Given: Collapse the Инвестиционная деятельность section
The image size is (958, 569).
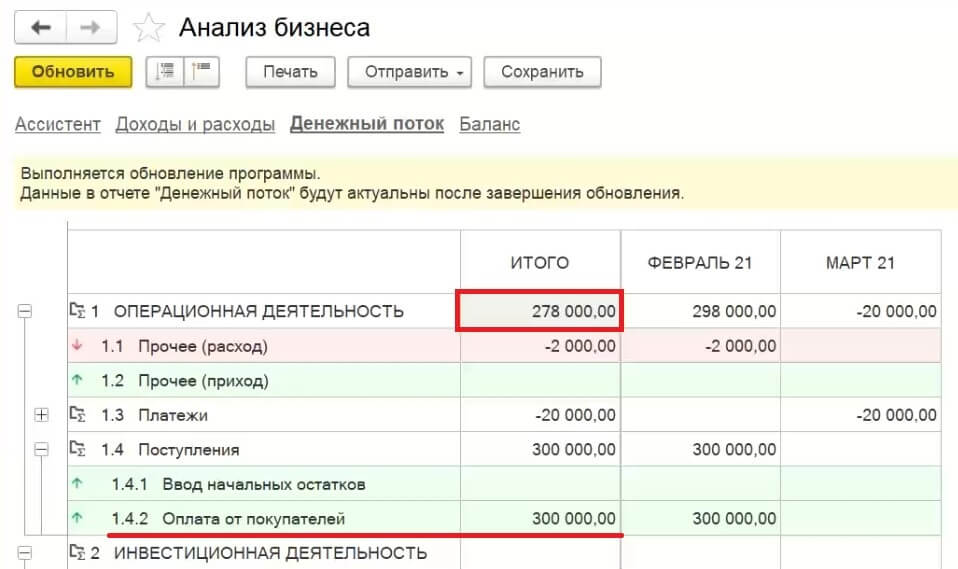Looking at the screenshot, I should click(24, 553).
